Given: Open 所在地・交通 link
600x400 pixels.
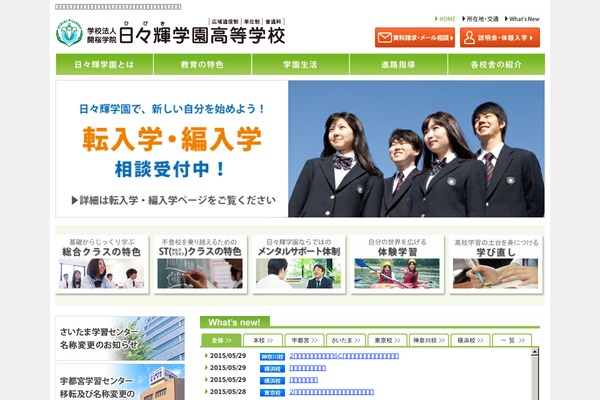Looking at the screenshot, I should [480, 19].
